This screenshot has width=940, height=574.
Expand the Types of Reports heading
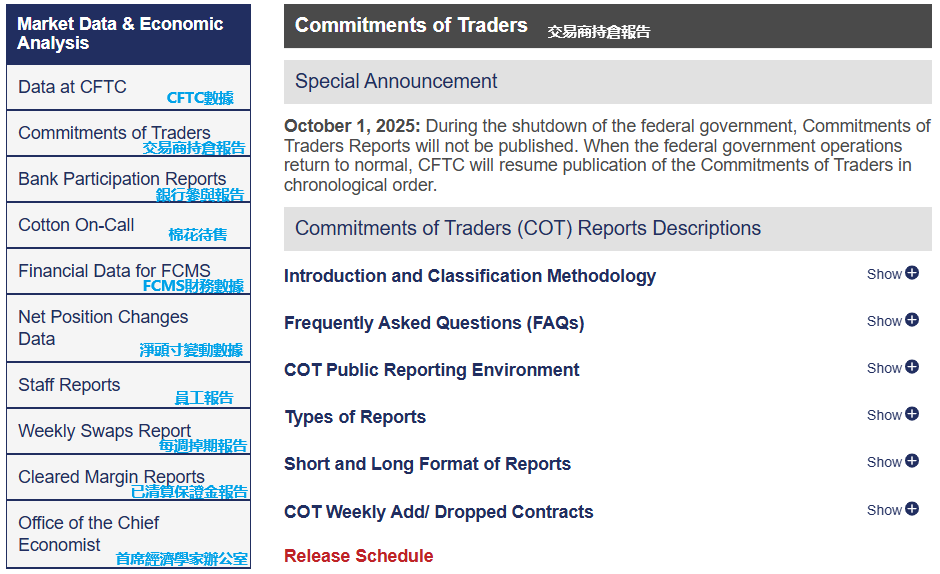pyautogui.click(x=355, y=417)
